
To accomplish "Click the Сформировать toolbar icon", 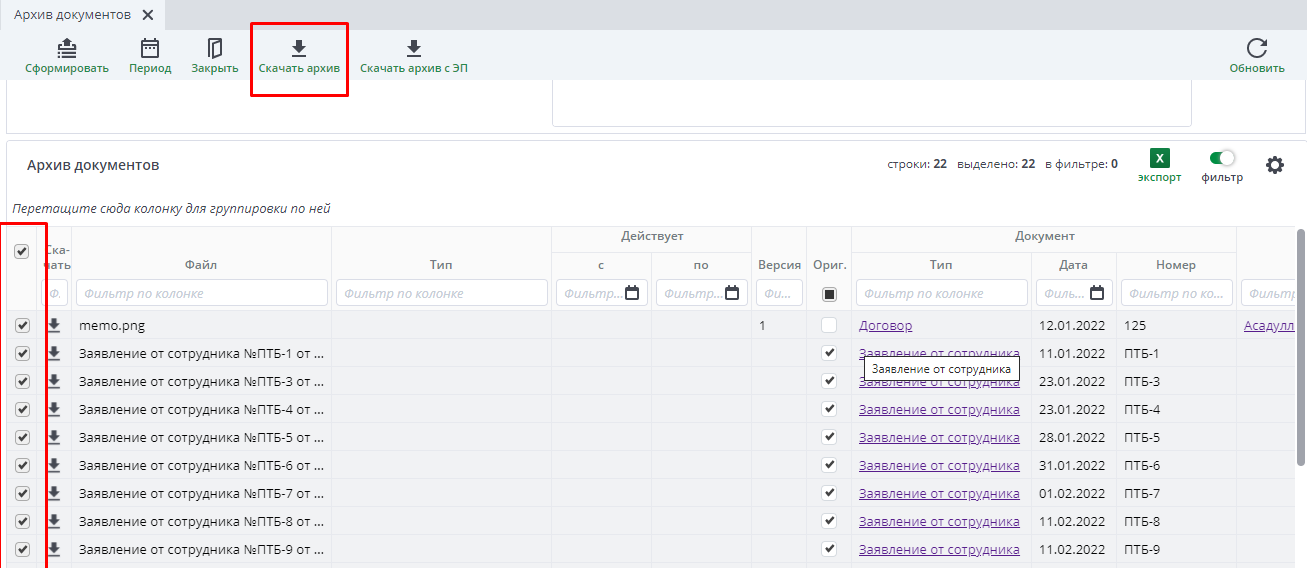I will pyautogui.click(x=66, y=49).
